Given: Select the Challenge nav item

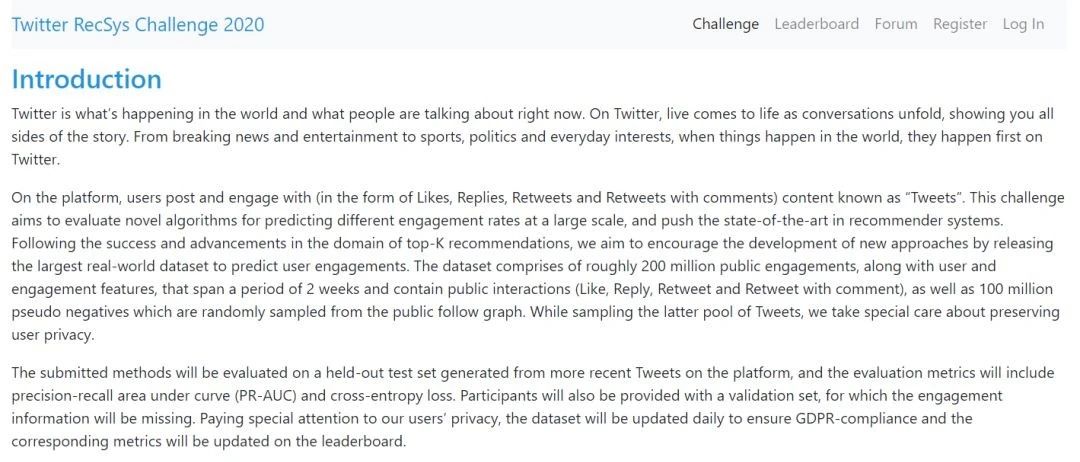Looking at the screenshot, I should [x=725, y=24].
